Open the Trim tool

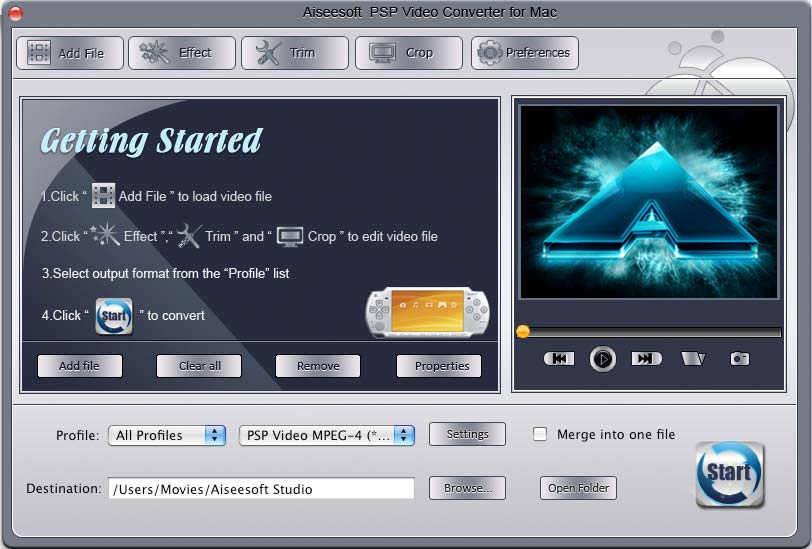[x=295, y=53]
